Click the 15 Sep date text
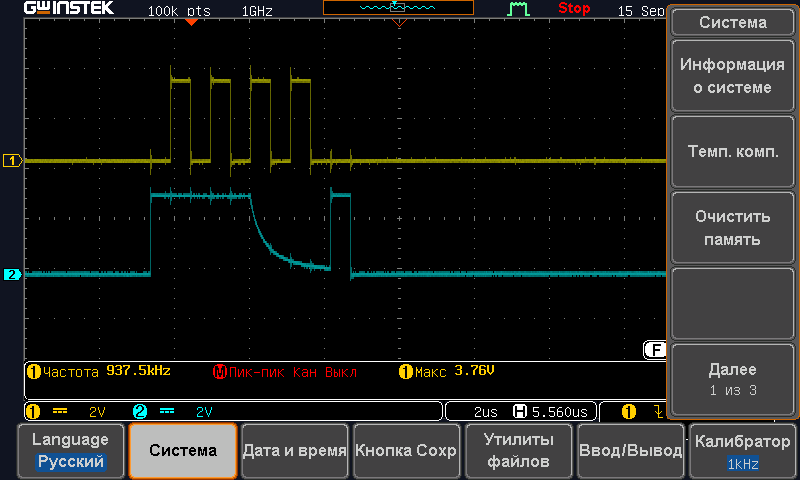Viewport: 800px width, 480px height. (641, 11)
